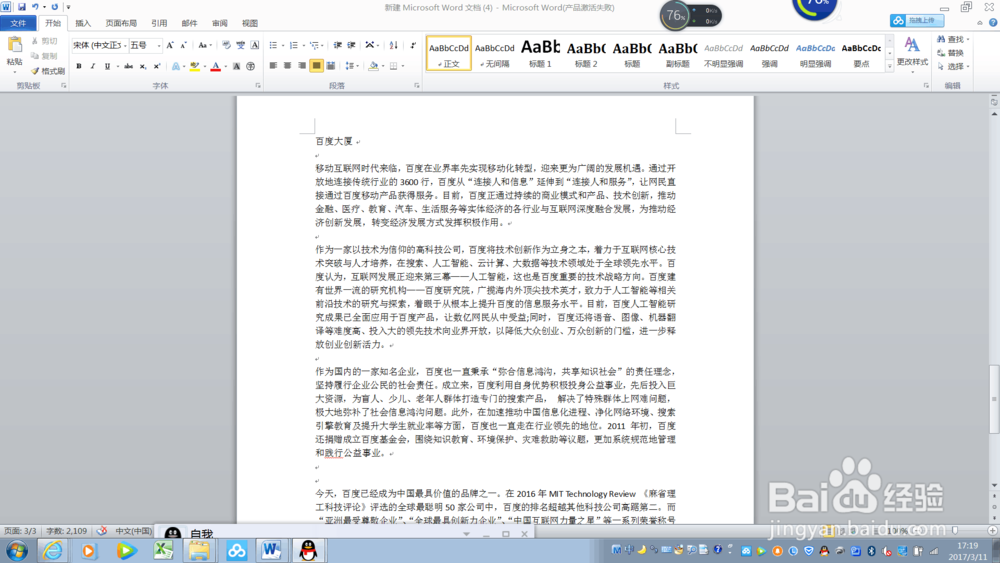Set paragraph alignment to right
The height and width of the screenshot is (563, 1000).
click(x=302, y=66)
